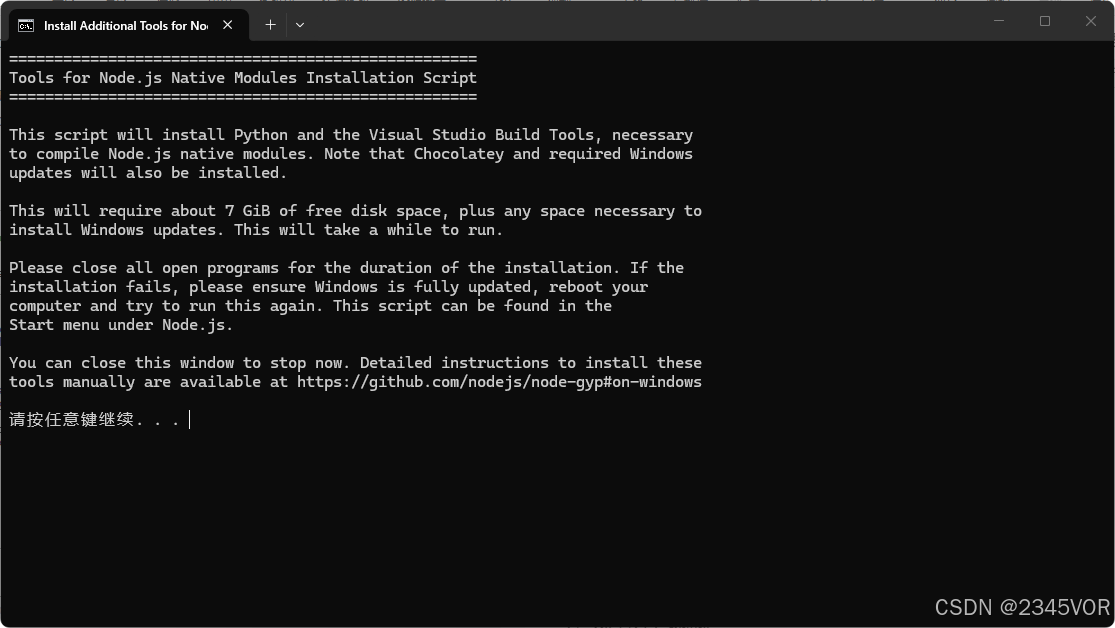Image resolution: width=1115 pixels, height=628 pixels.
Task: Open the github.com/nodejs/node-gyp#on-windows URL
Action: (x=499, y=382)
